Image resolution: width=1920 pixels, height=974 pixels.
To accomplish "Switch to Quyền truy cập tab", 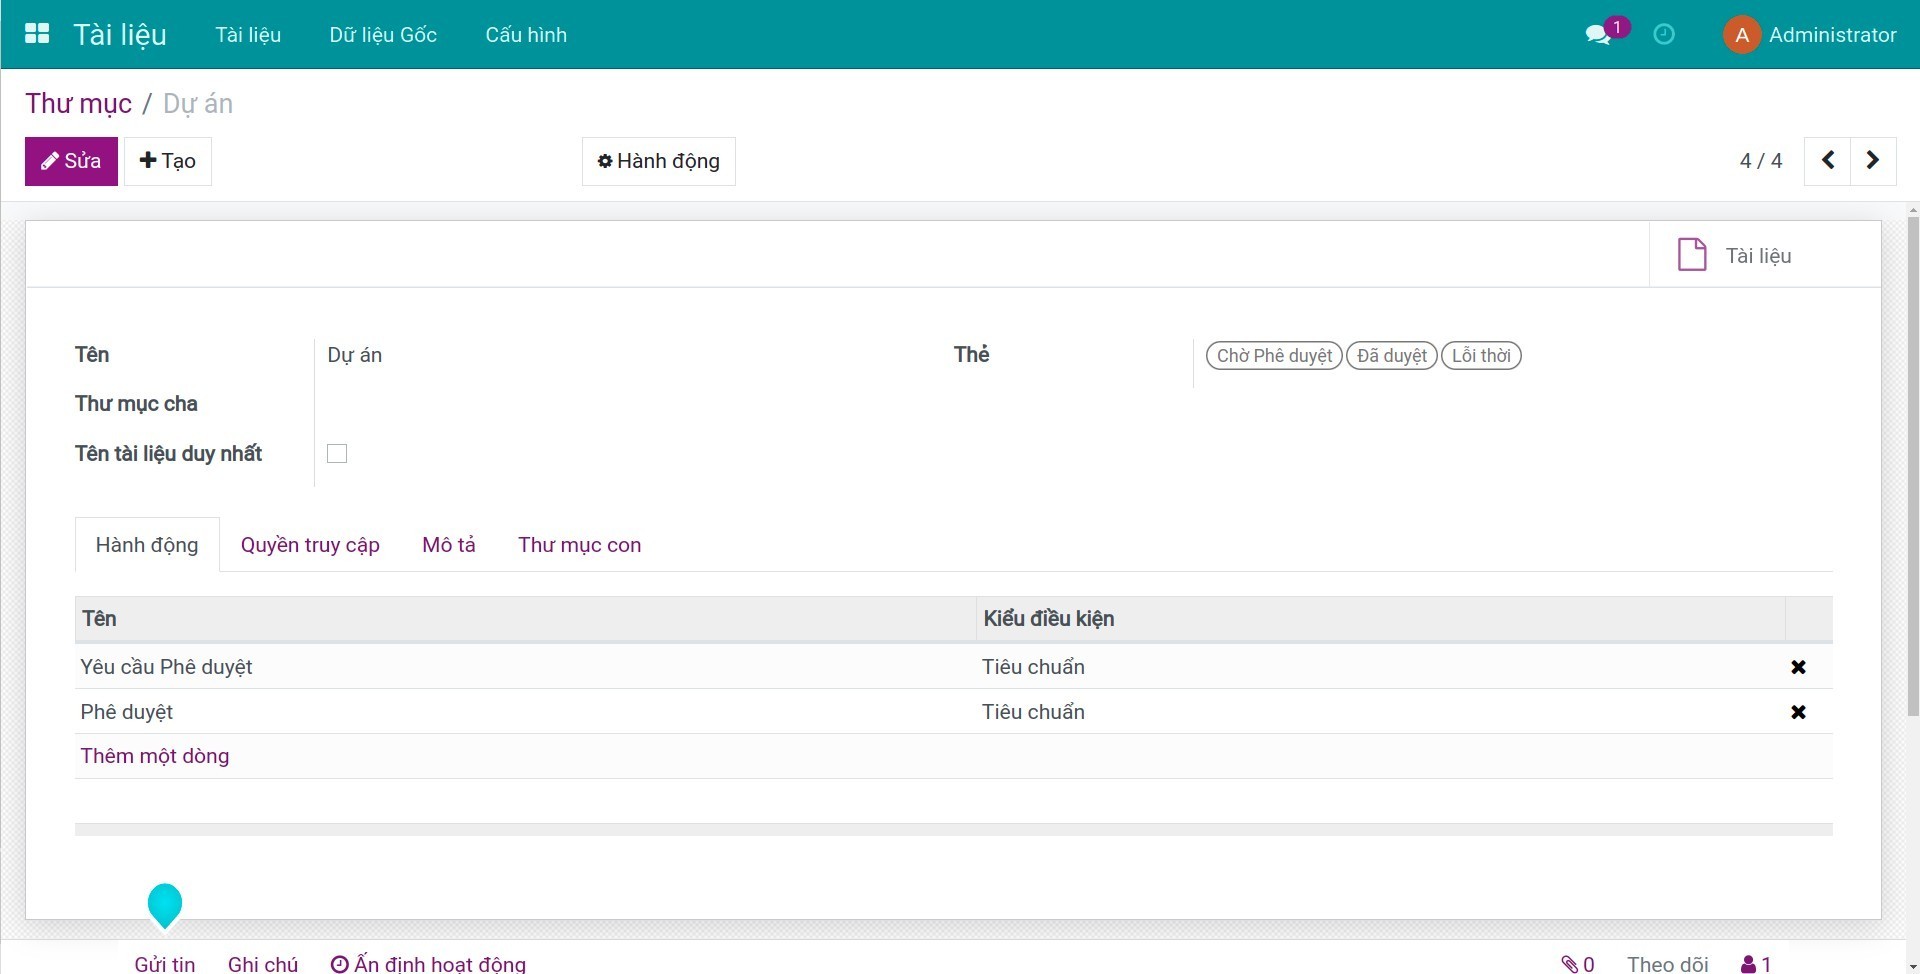I will coord(310,545).
